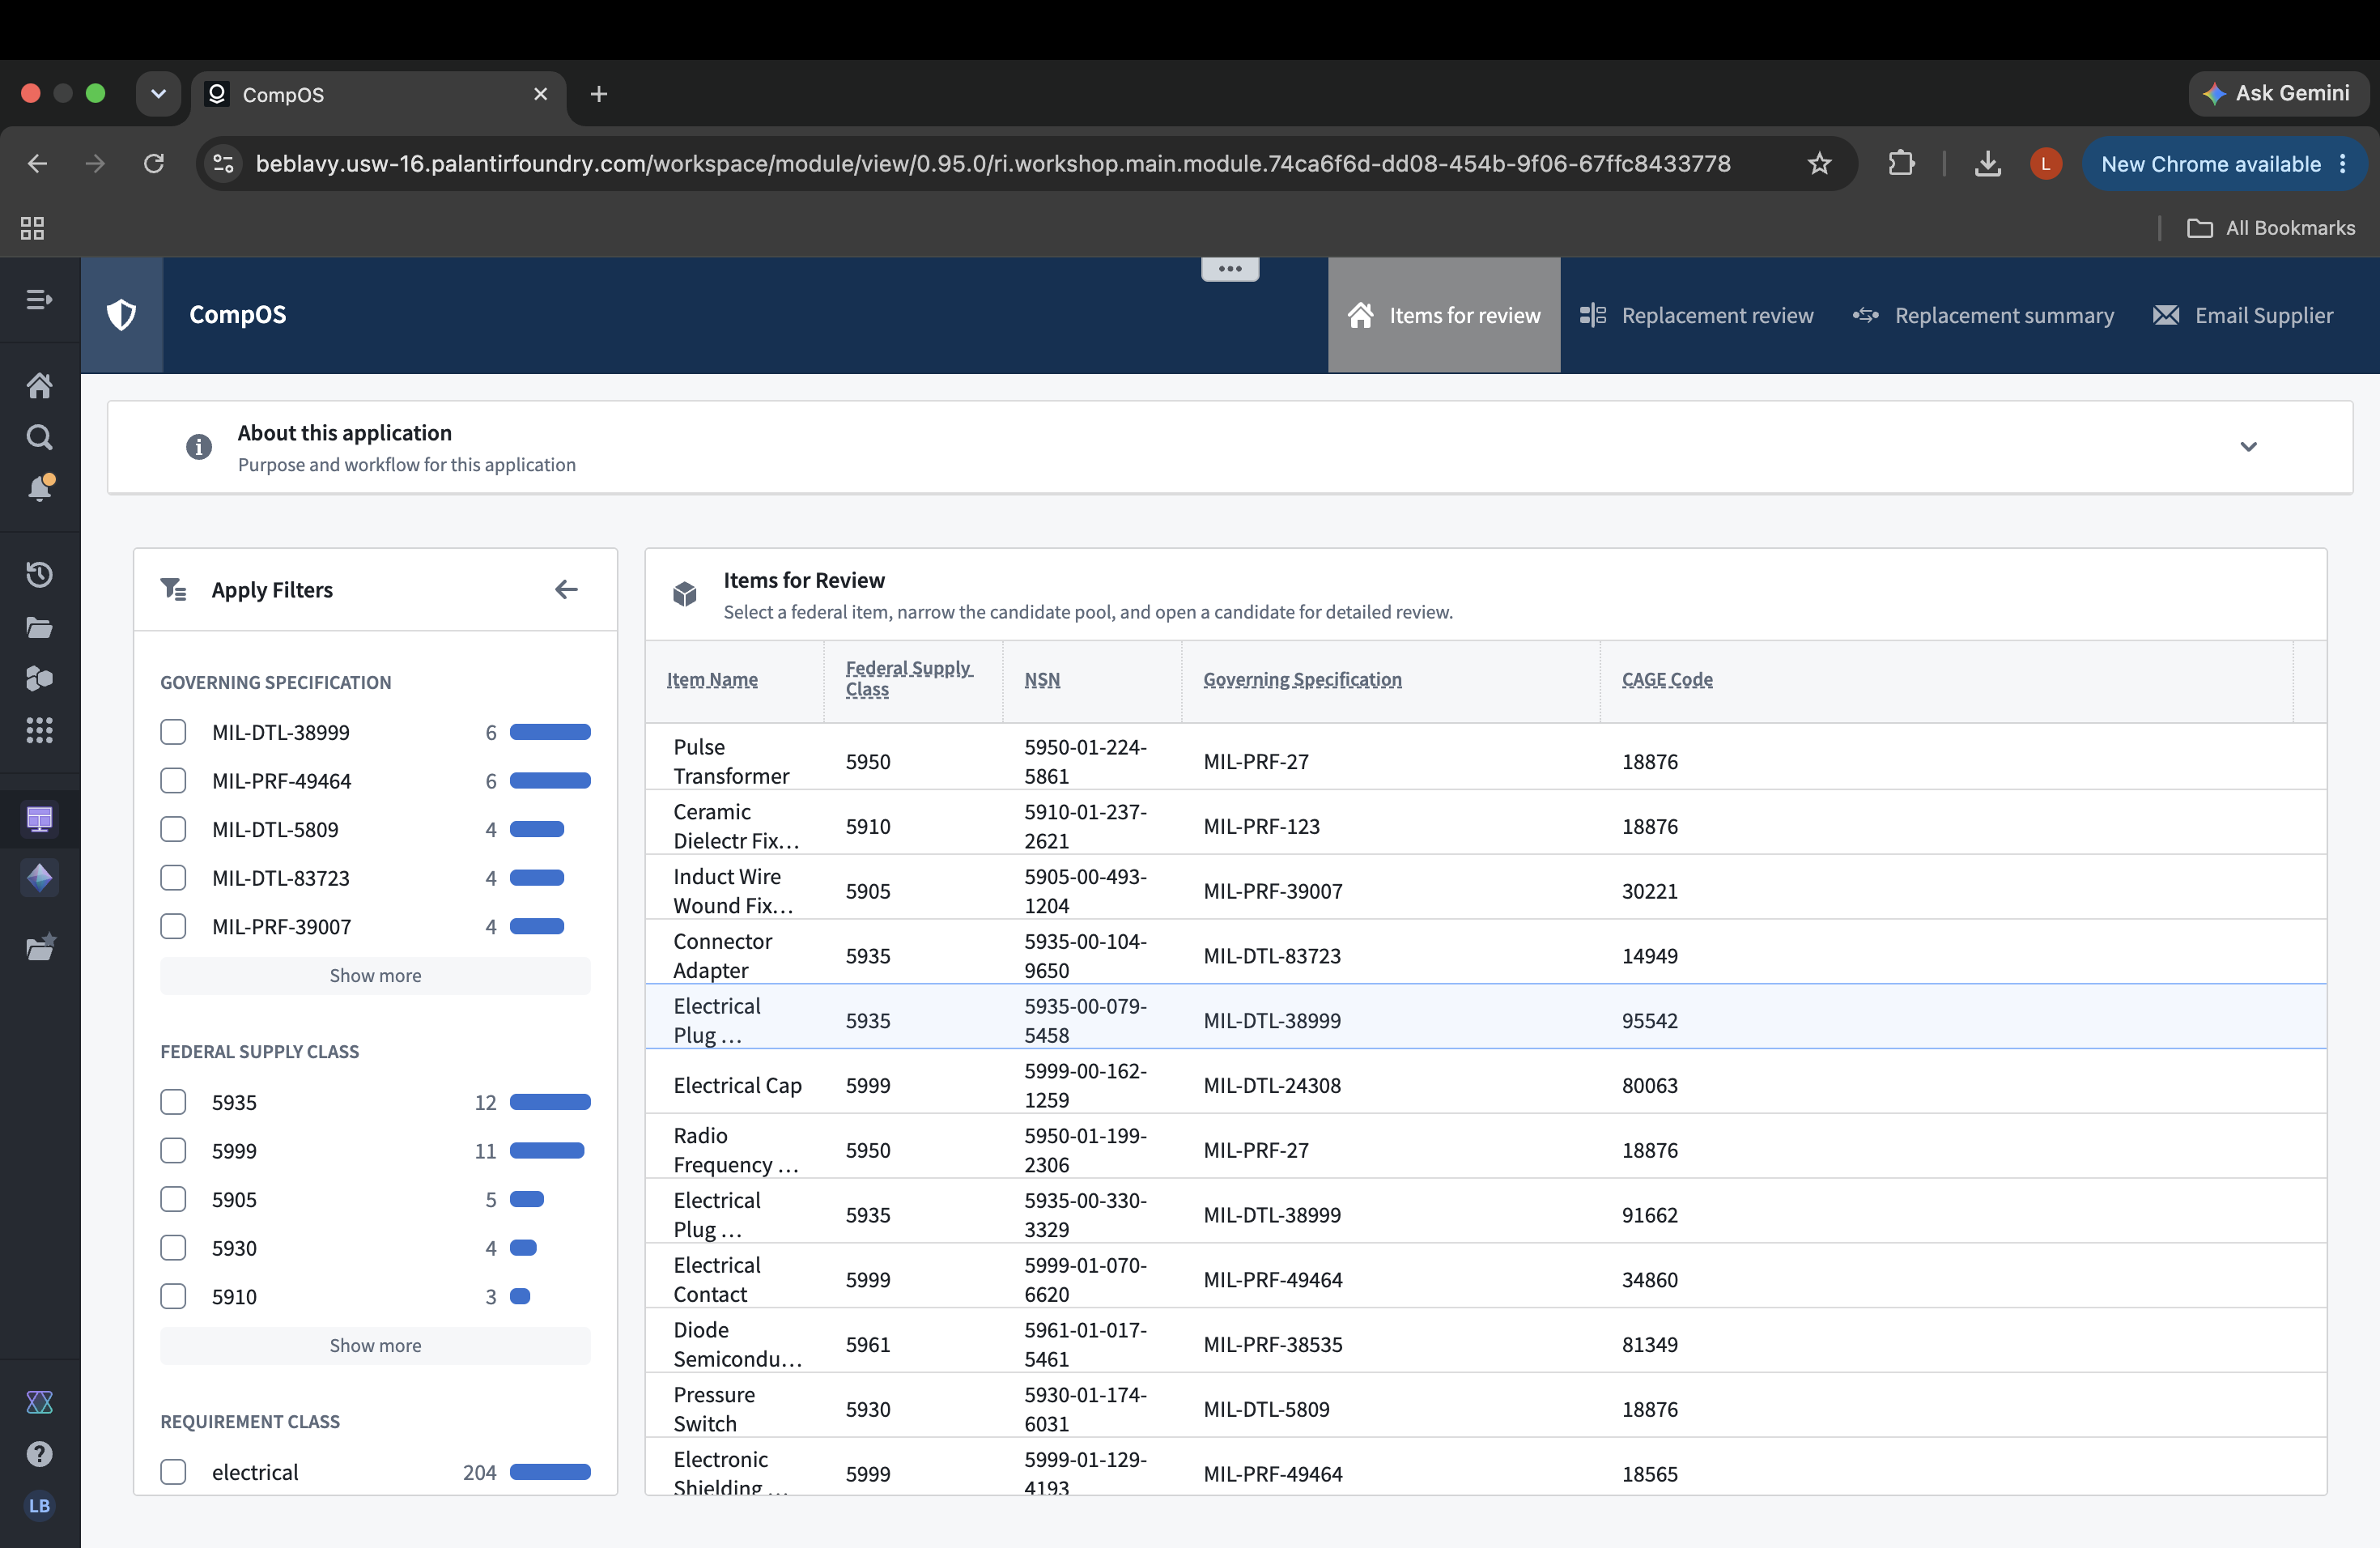Expand the left sidebar menu icon
The image size is (2380, 1548).
(39, 299)
